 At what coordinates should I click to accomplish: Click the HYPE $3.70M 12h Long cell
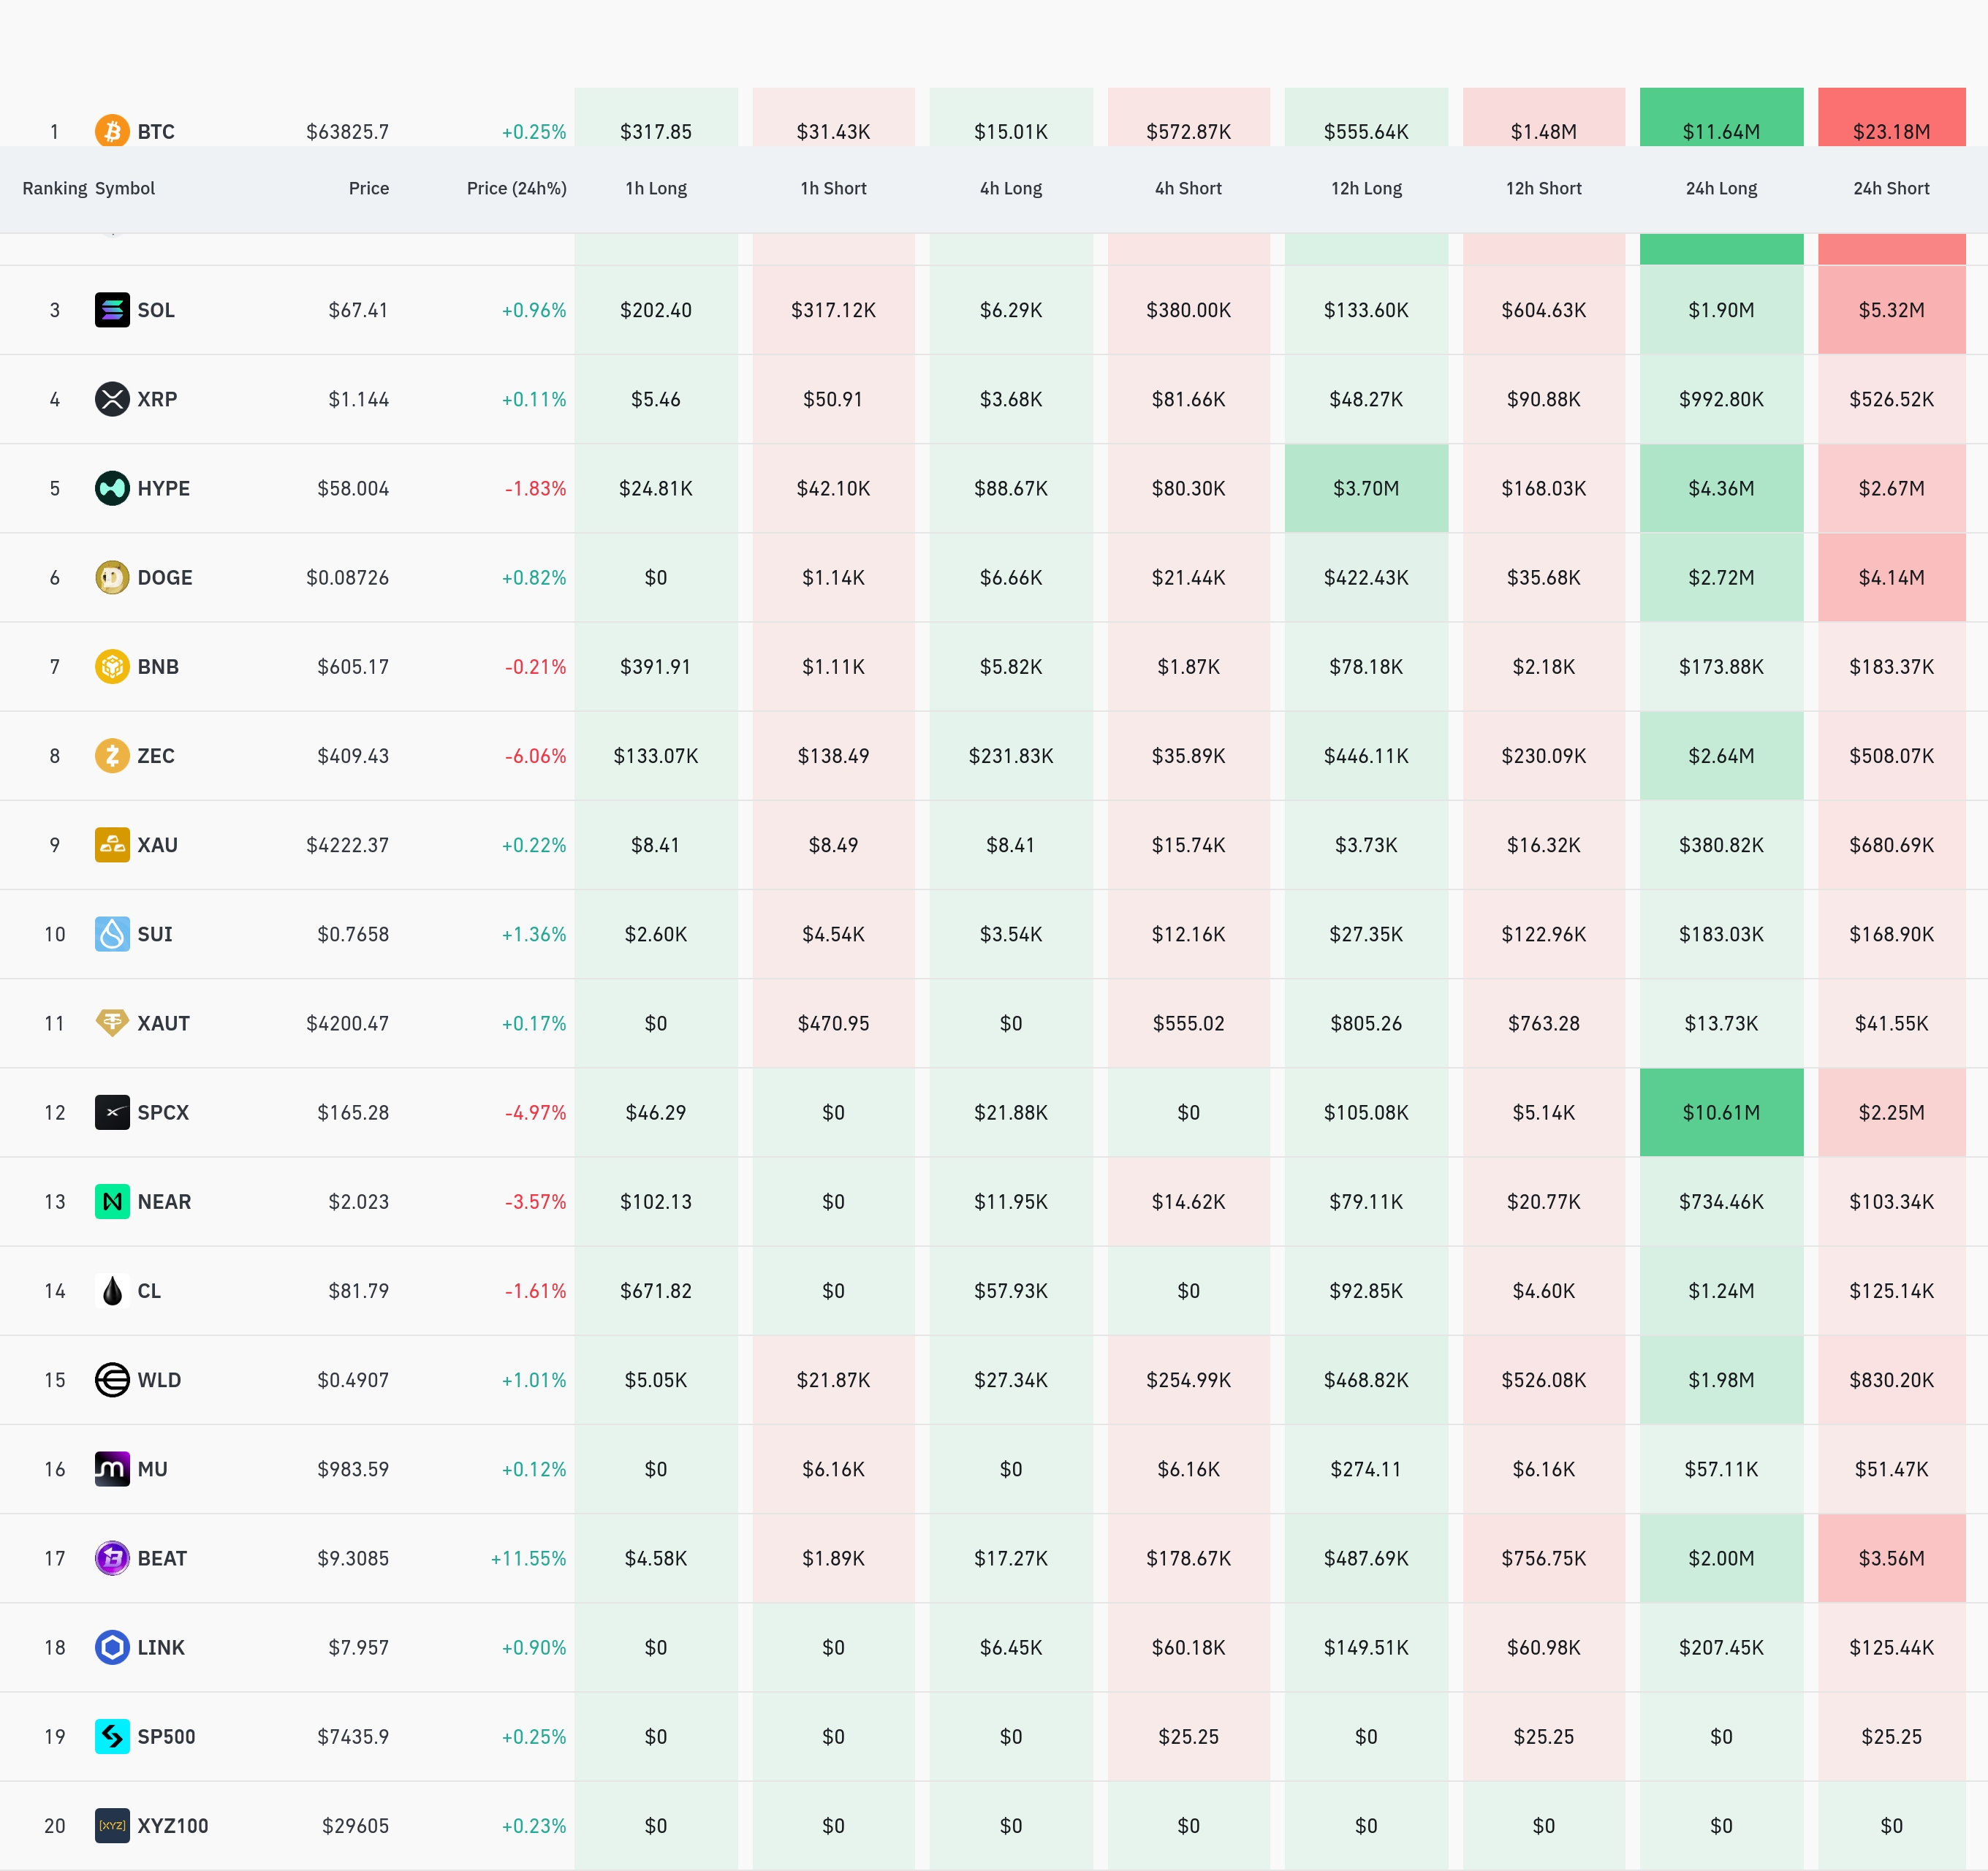click(x=1366, y=488)
